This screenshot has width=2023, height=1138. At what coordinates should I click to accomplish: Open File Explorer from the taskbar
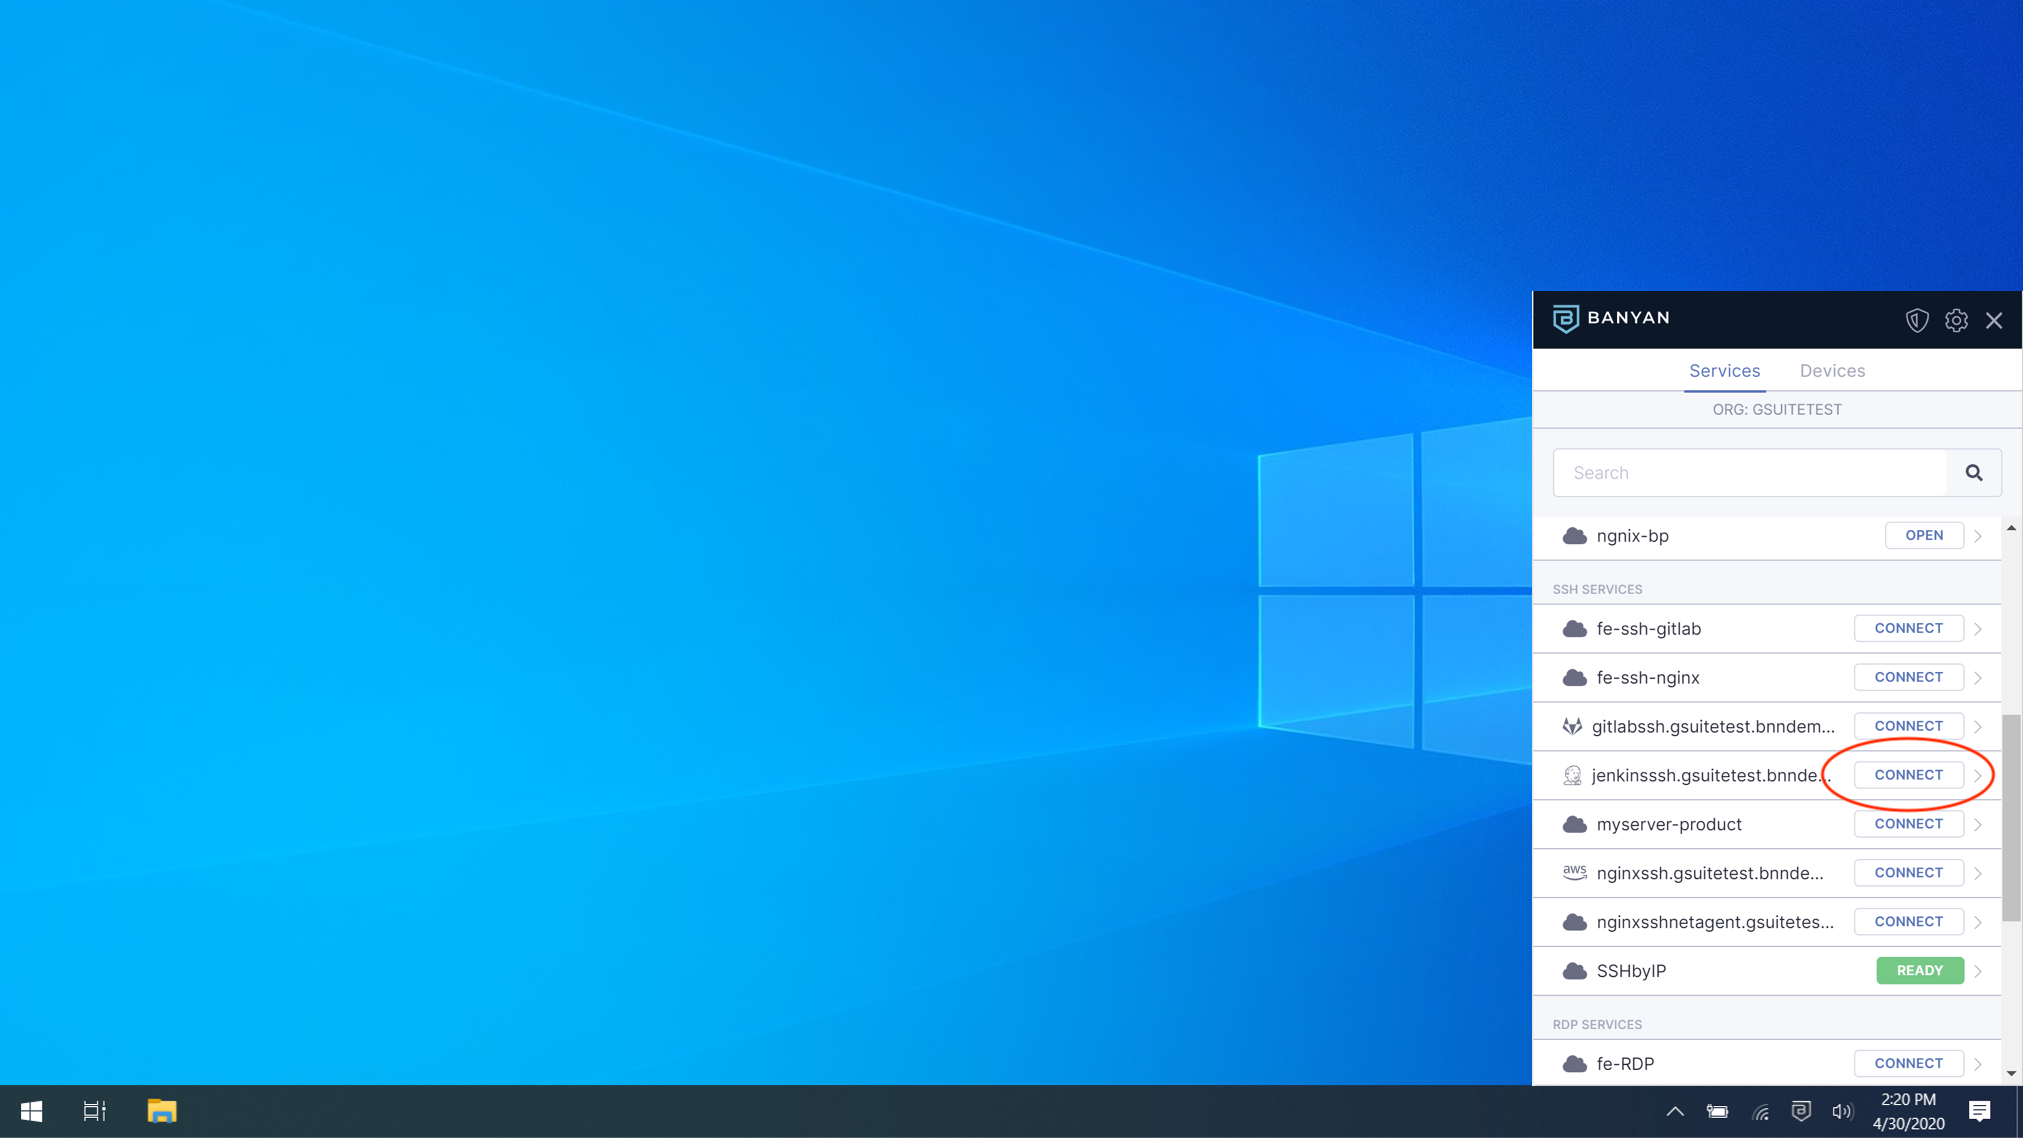(162, 1111)
